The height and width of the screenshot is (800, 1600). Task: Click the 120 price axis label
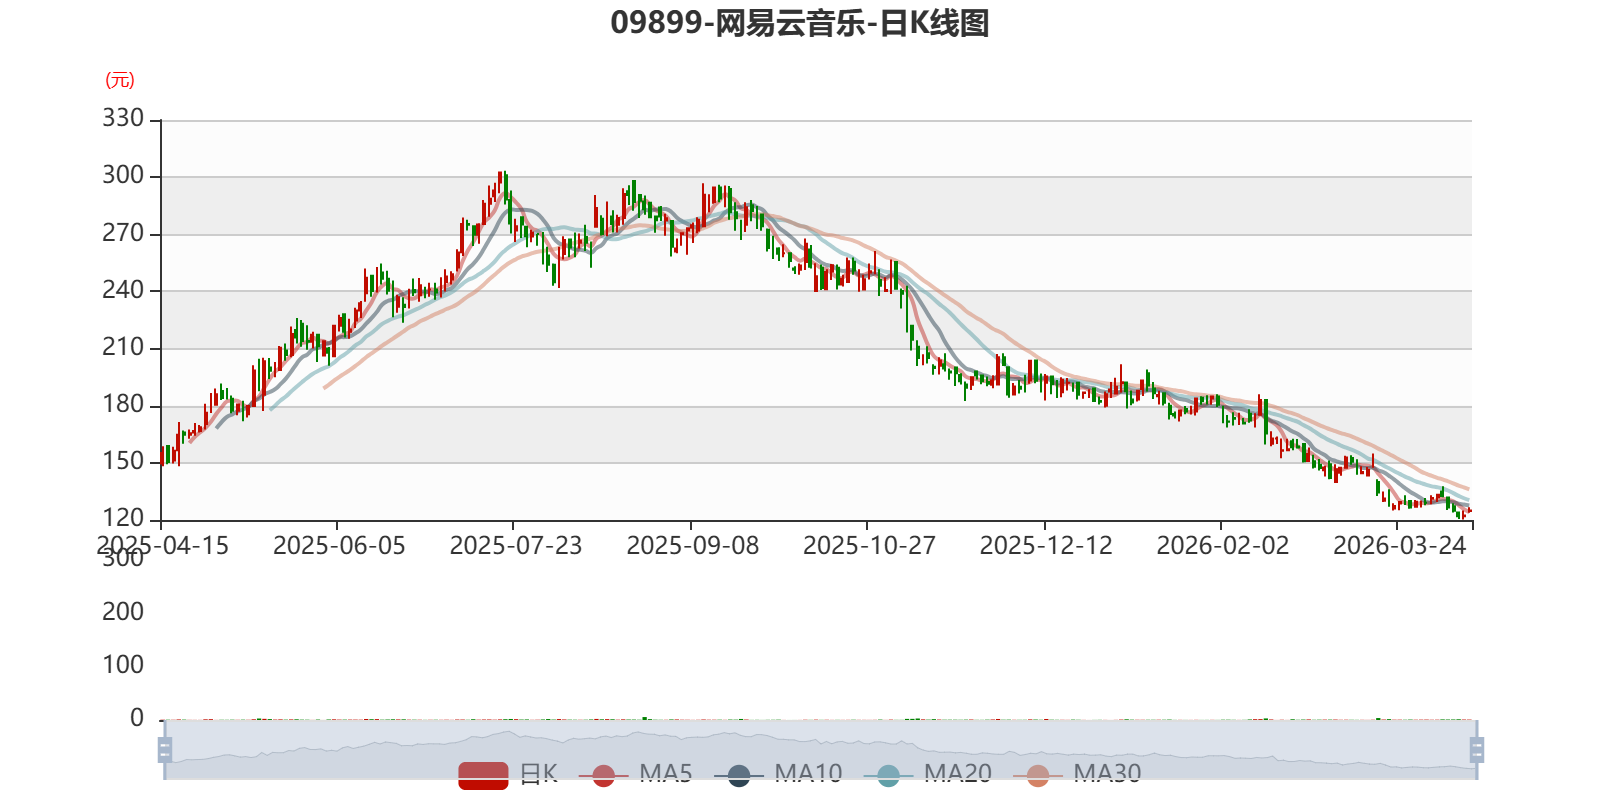pos(123,518)
